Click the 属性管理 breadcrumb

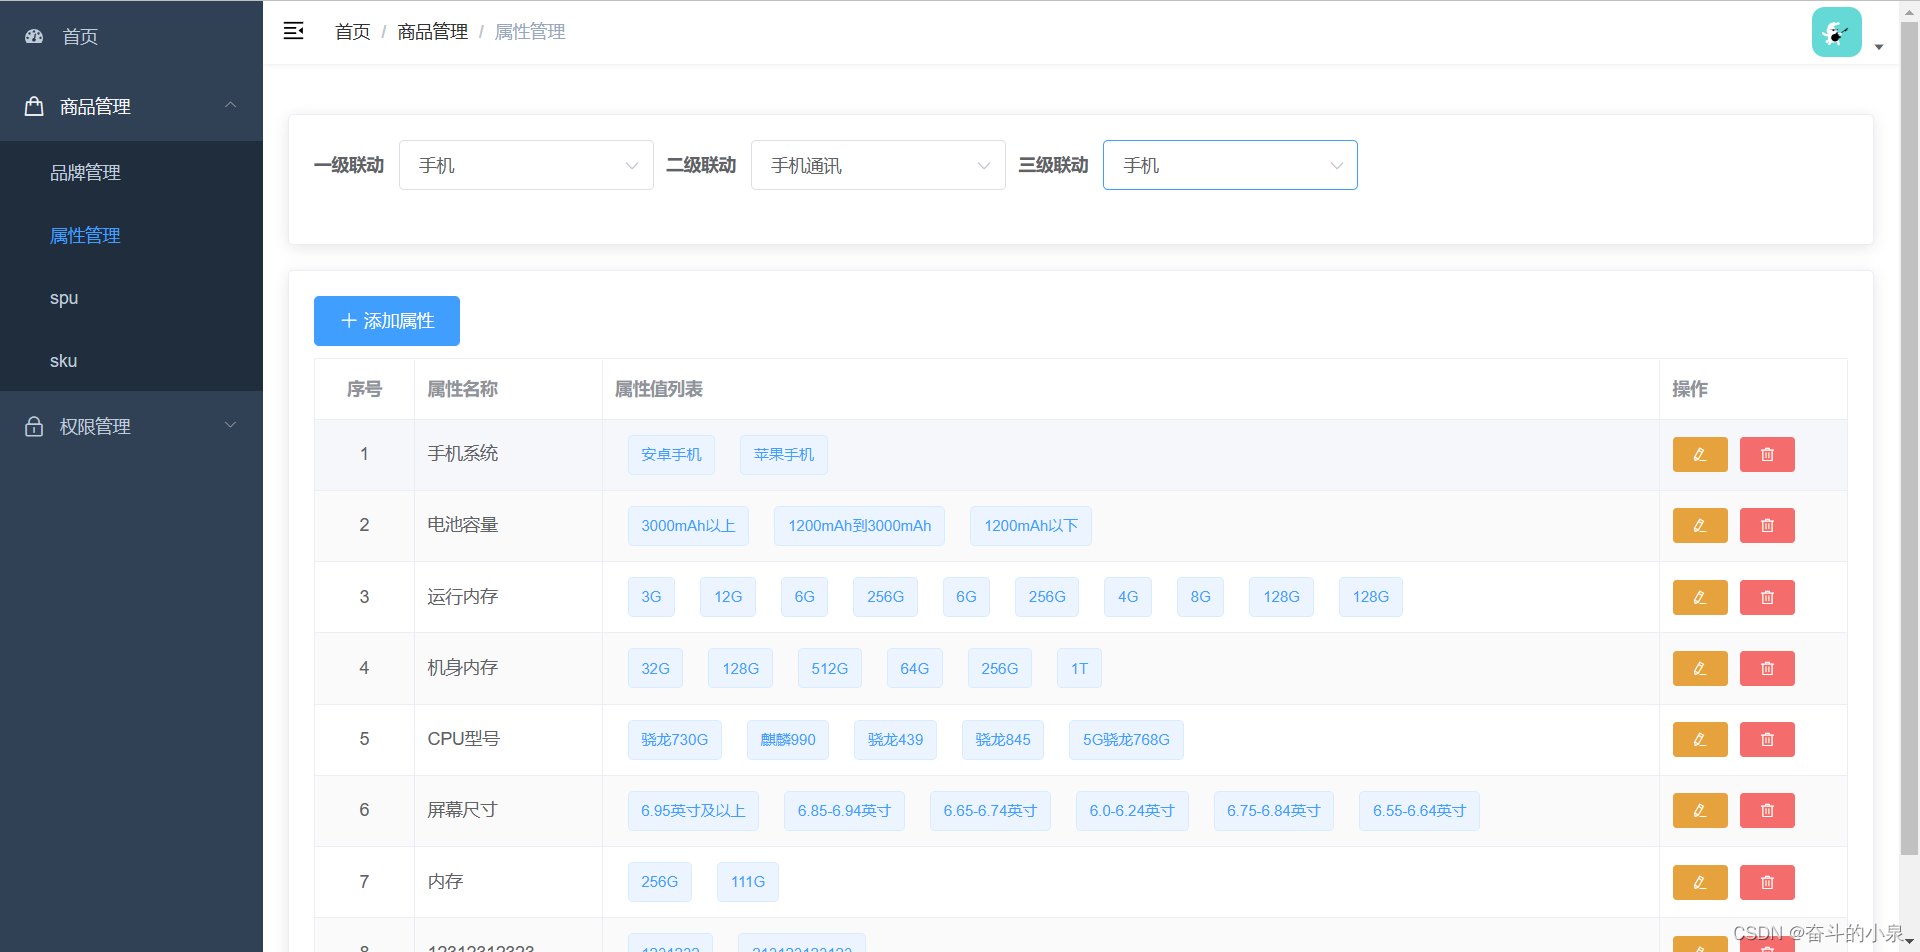(530, 32)
